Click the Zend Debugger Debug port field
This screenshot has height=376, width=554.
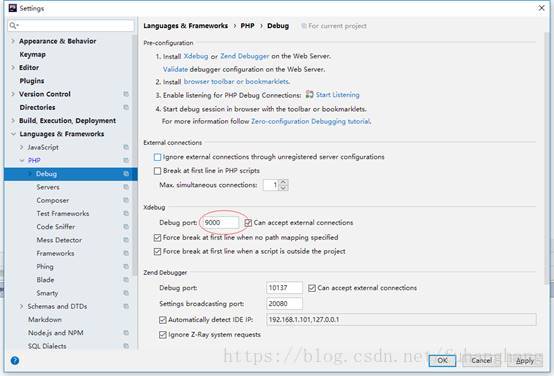point(284,288)
